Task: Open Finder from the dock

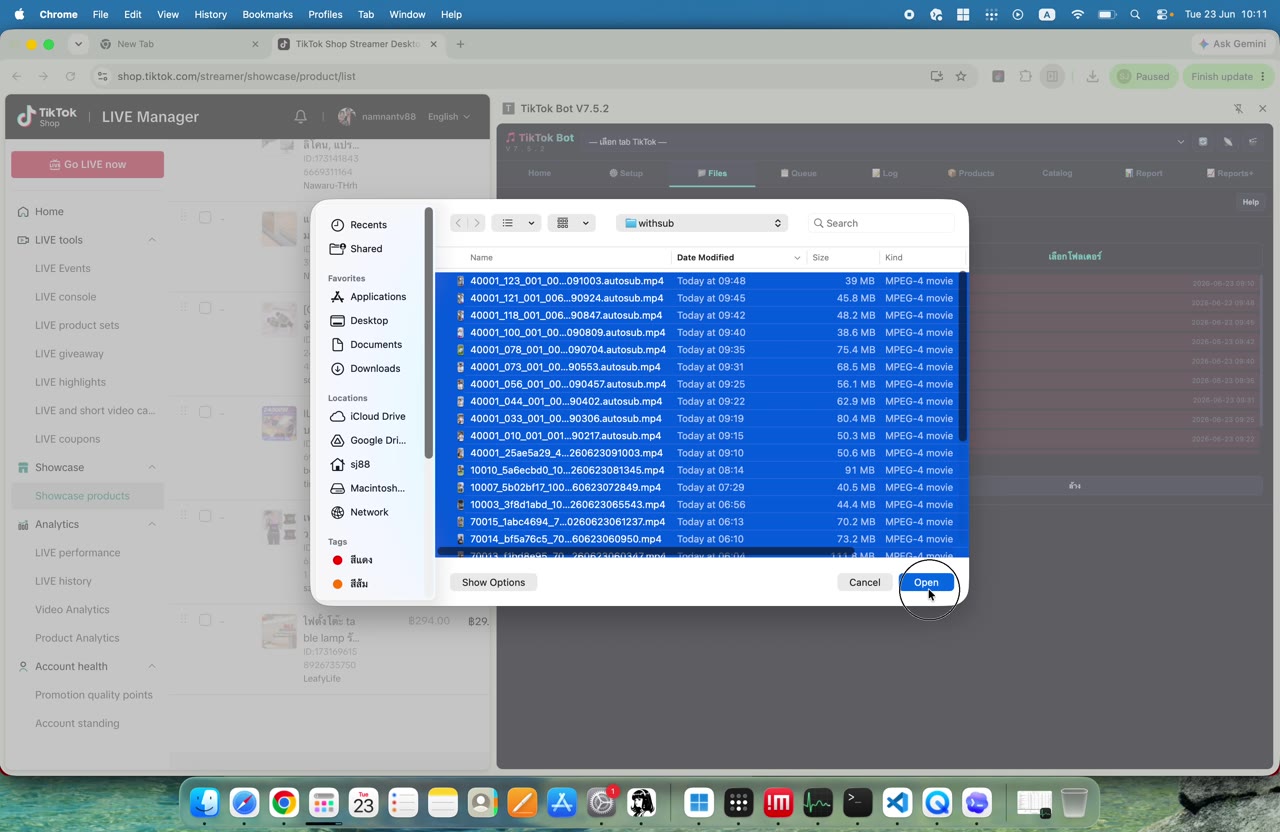Action: click(205, 802)
